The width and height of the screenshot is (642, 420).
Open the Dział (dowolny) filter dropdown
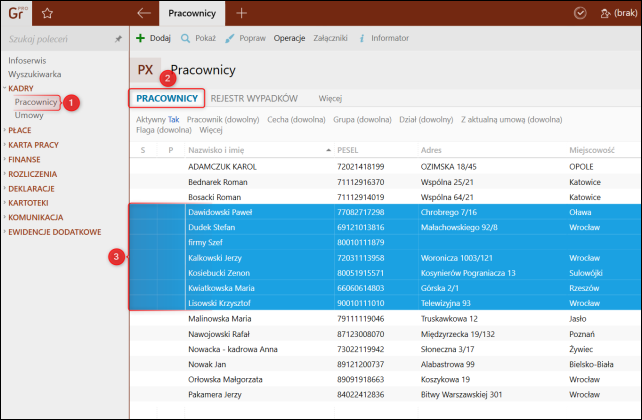(x=427, y=119)
